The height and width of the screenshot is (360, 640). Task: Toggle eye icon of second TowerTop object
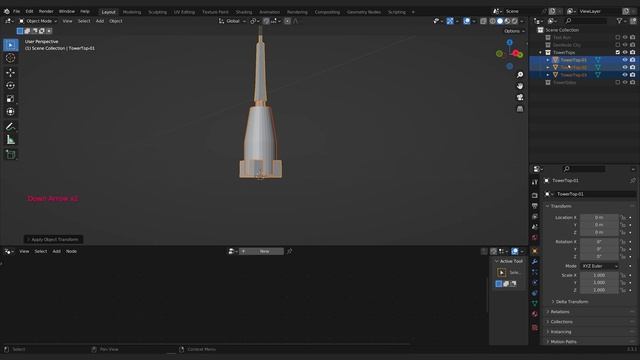(x=625, y=67)
